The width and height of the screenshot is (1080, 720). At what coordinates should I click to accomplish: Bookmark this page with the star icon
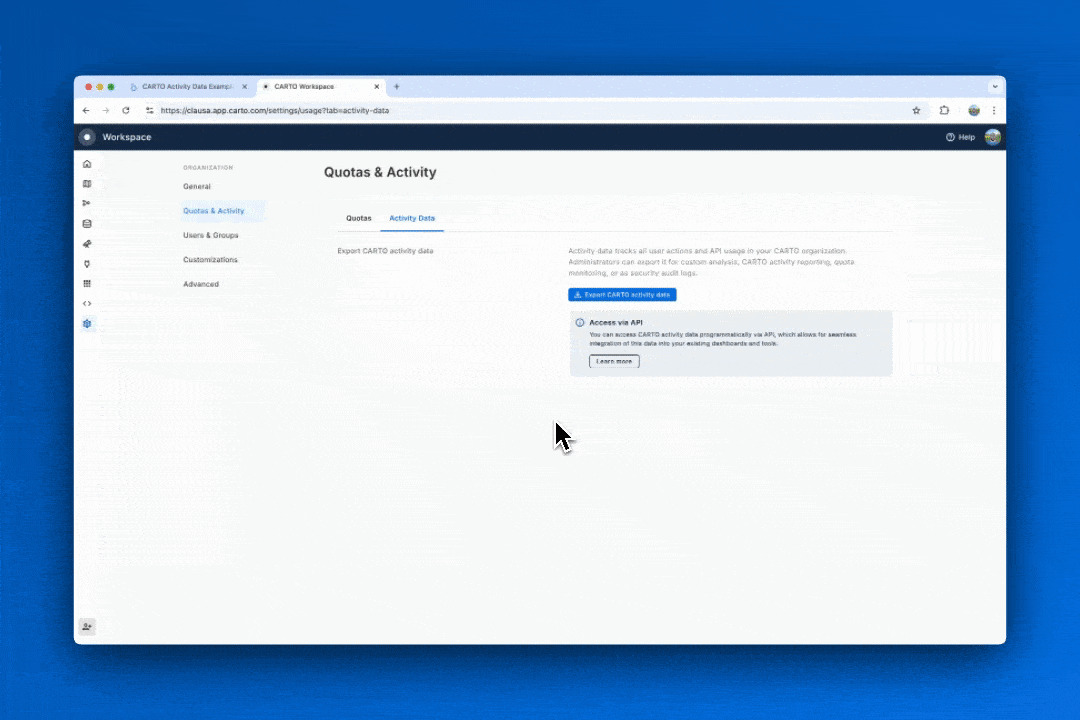916,111
